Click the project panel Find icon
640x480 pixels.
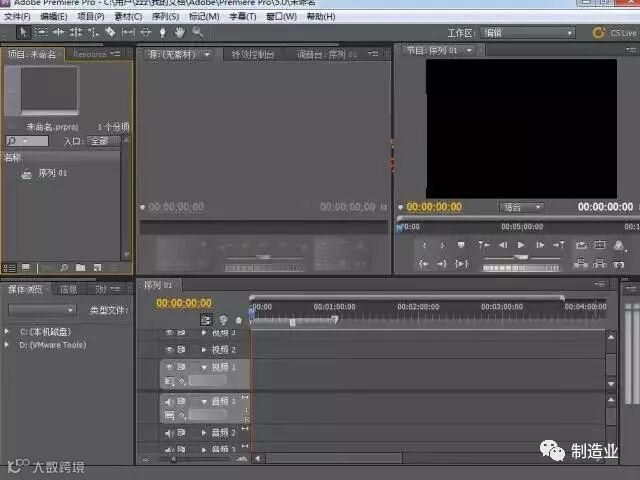pyautogui.click(x=64, y=267)
